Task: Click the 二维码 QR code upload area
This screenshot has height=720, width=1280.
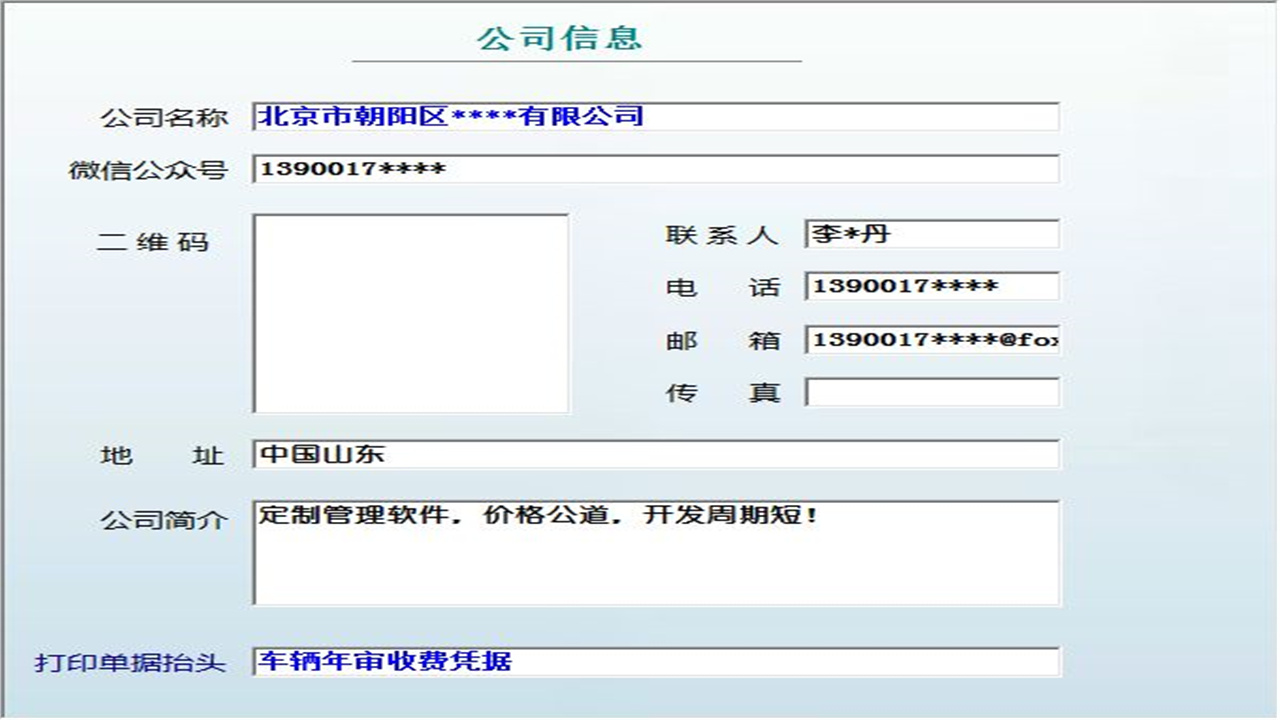Action: pos(411,312)
